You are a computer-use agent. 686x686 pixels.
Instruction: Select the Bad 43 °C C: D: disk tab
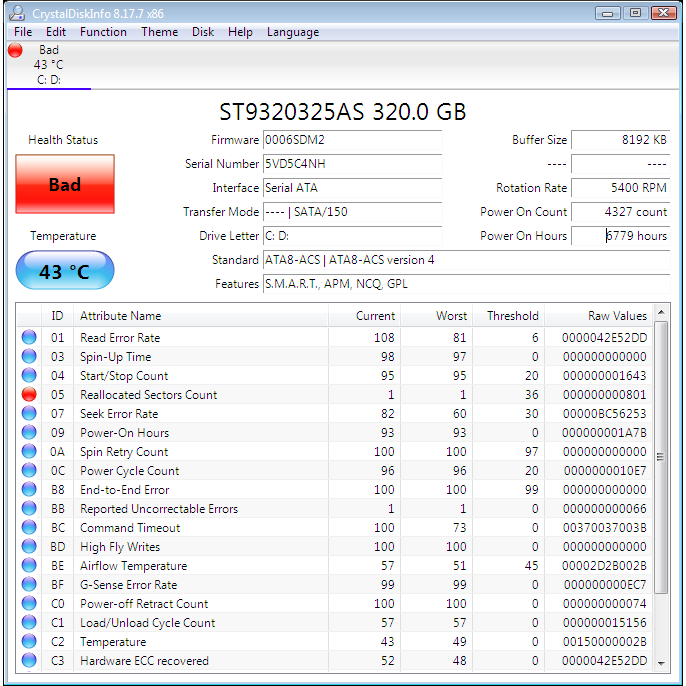(49, 65)
